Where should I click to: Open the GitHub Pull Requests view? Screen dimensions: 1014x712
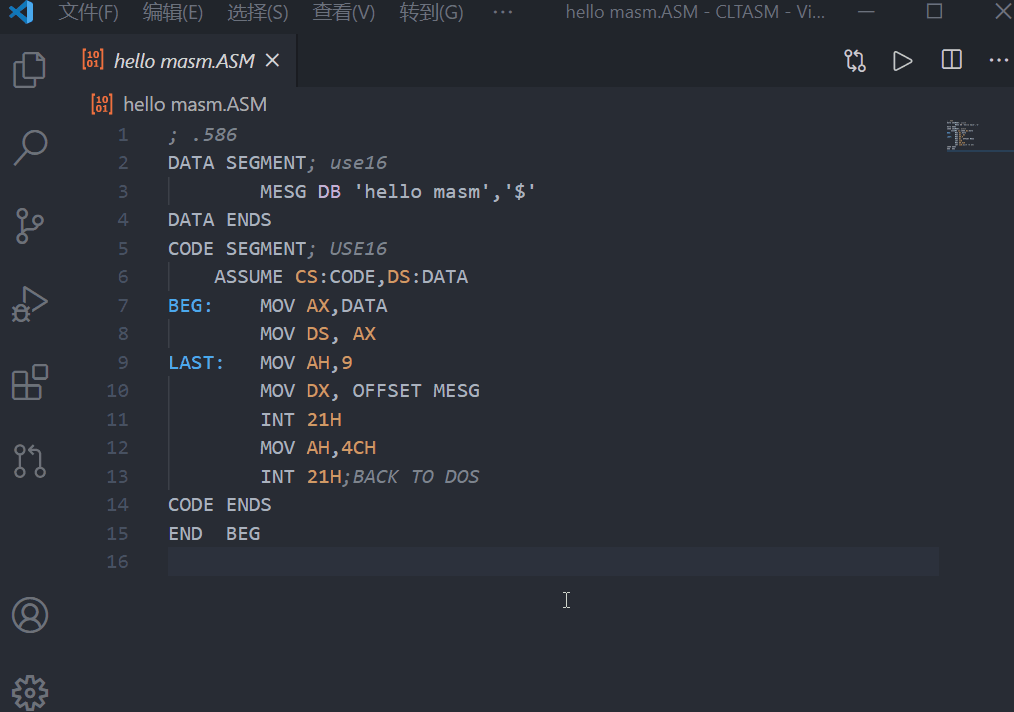point(29,461)
